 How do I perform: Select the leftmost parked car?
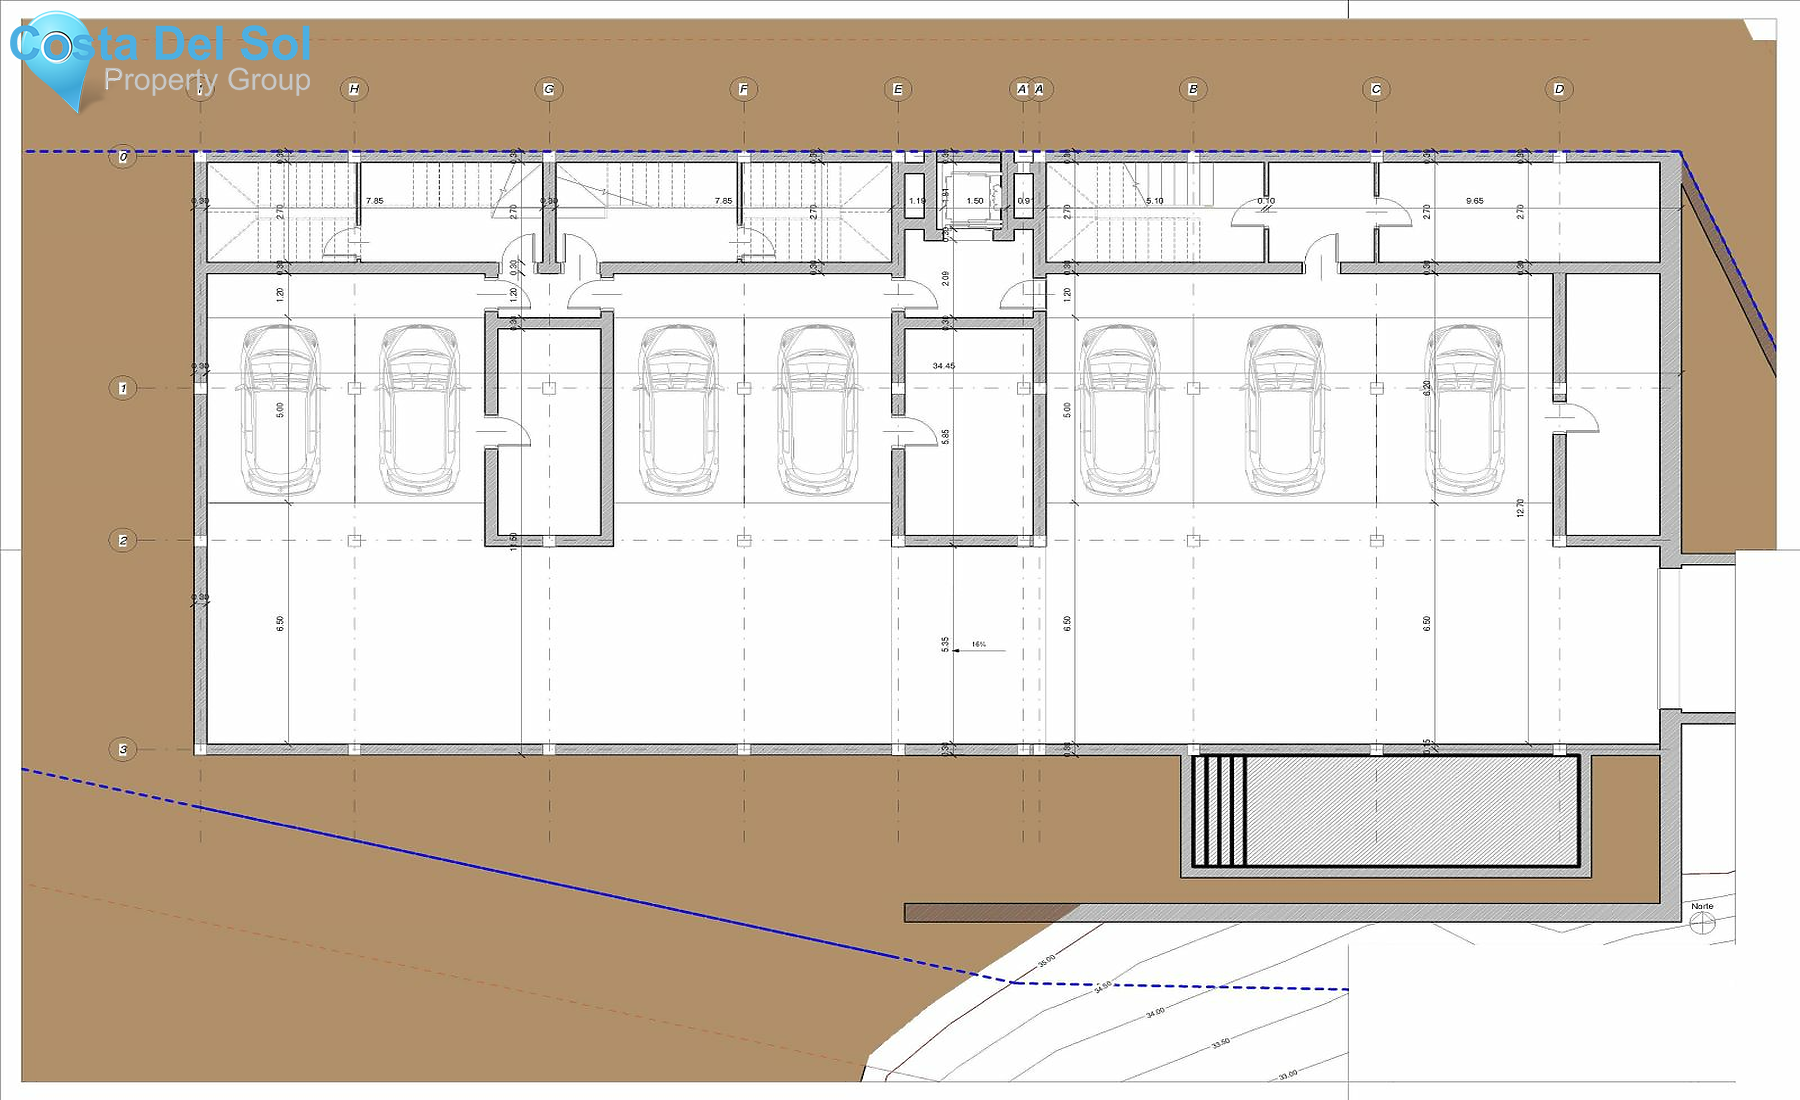click(x=282, y=410)
